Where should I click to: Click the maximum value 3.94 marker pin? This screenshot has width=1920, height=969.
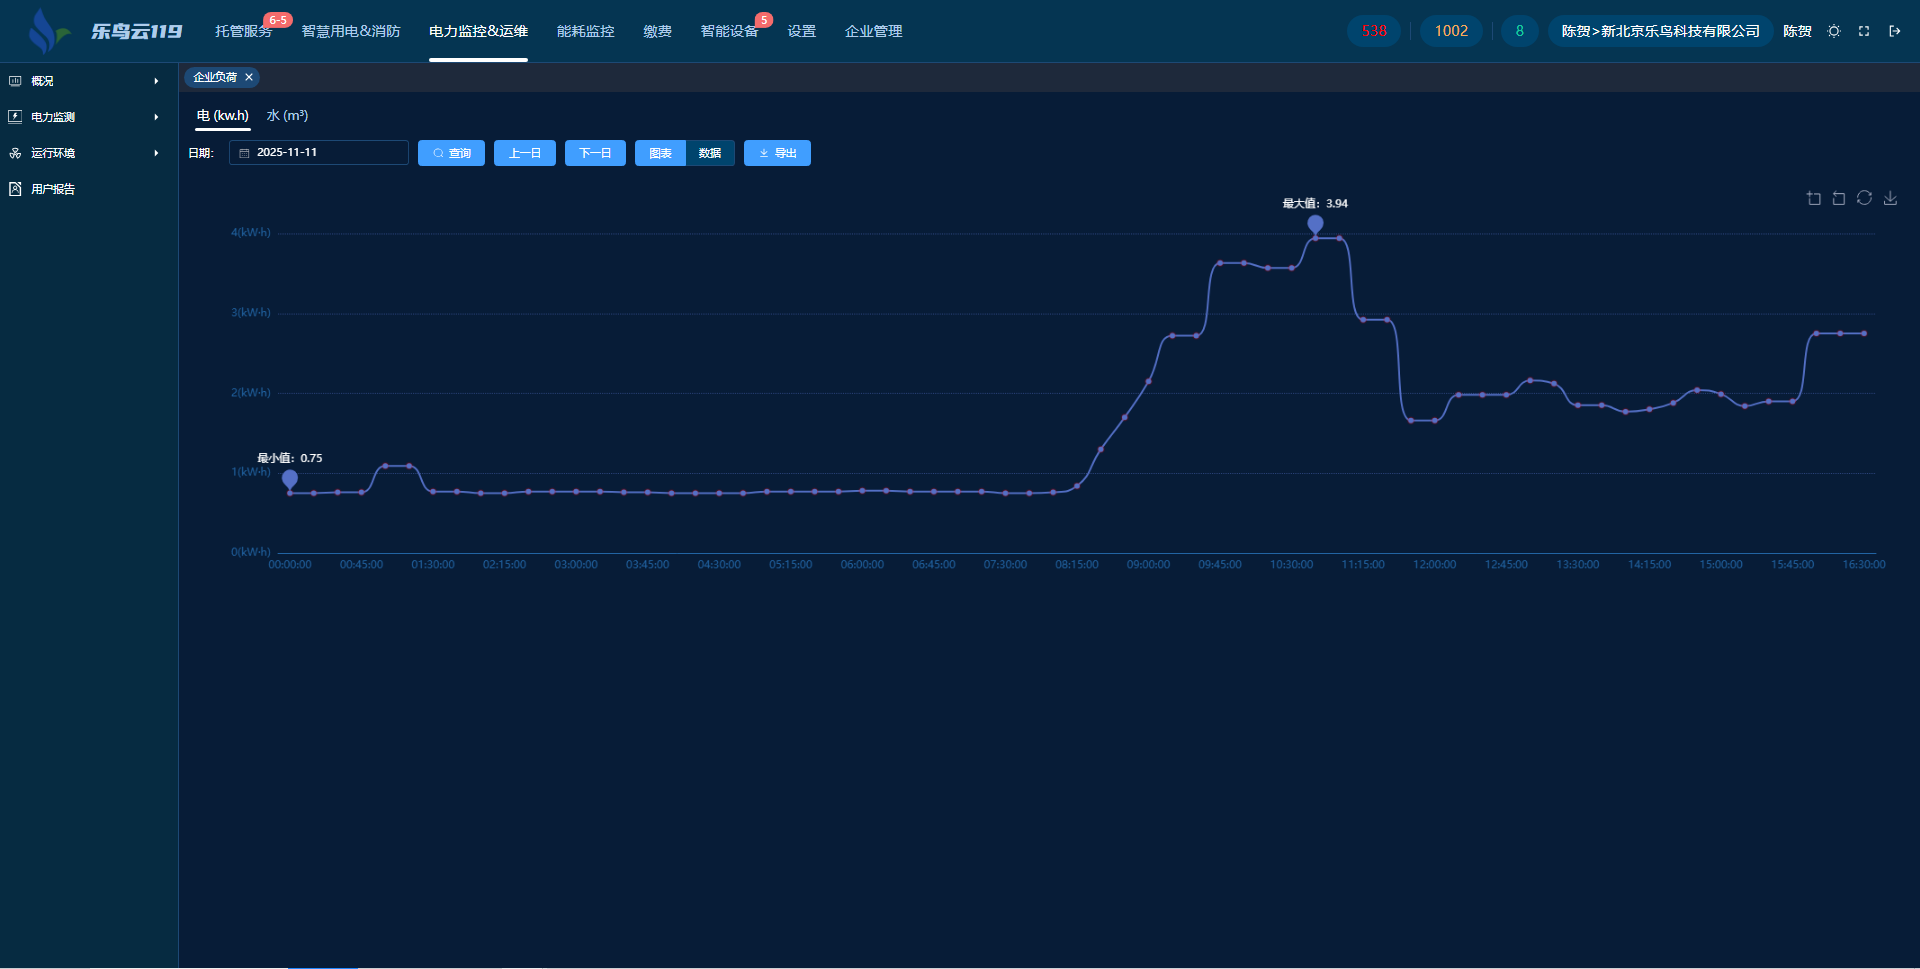tap(1315, 225)
